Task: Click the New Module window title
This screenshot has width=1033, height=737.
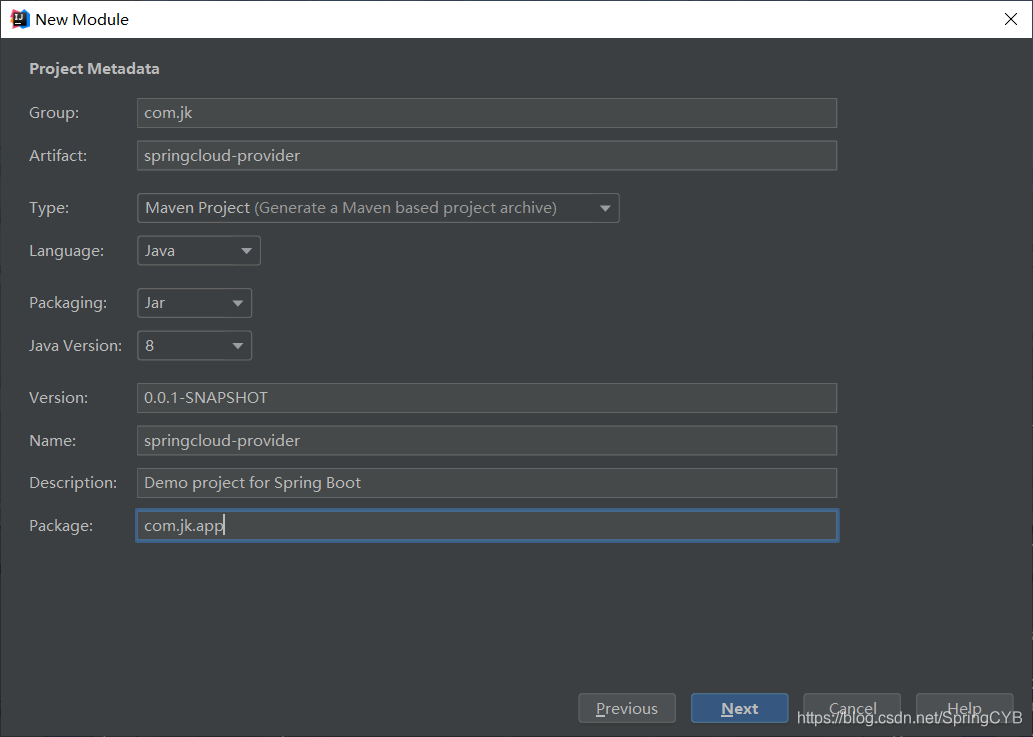Action: click(x=82, y=20)
